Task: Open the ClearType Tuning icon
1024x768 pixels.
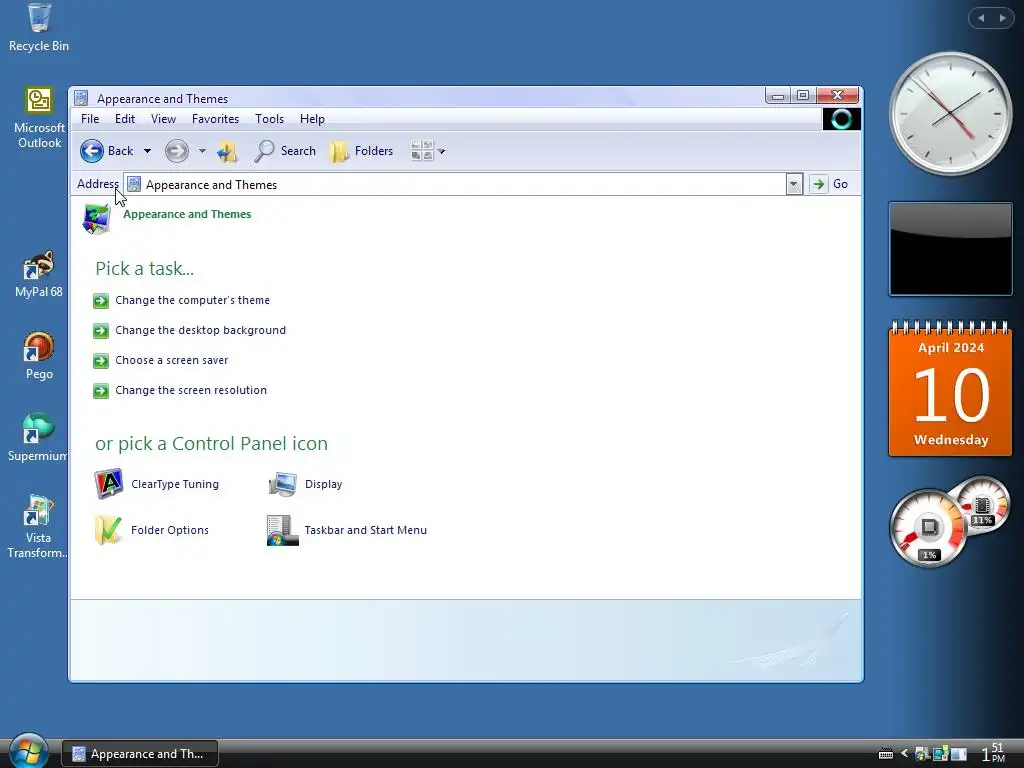Action: pos(108,484)
